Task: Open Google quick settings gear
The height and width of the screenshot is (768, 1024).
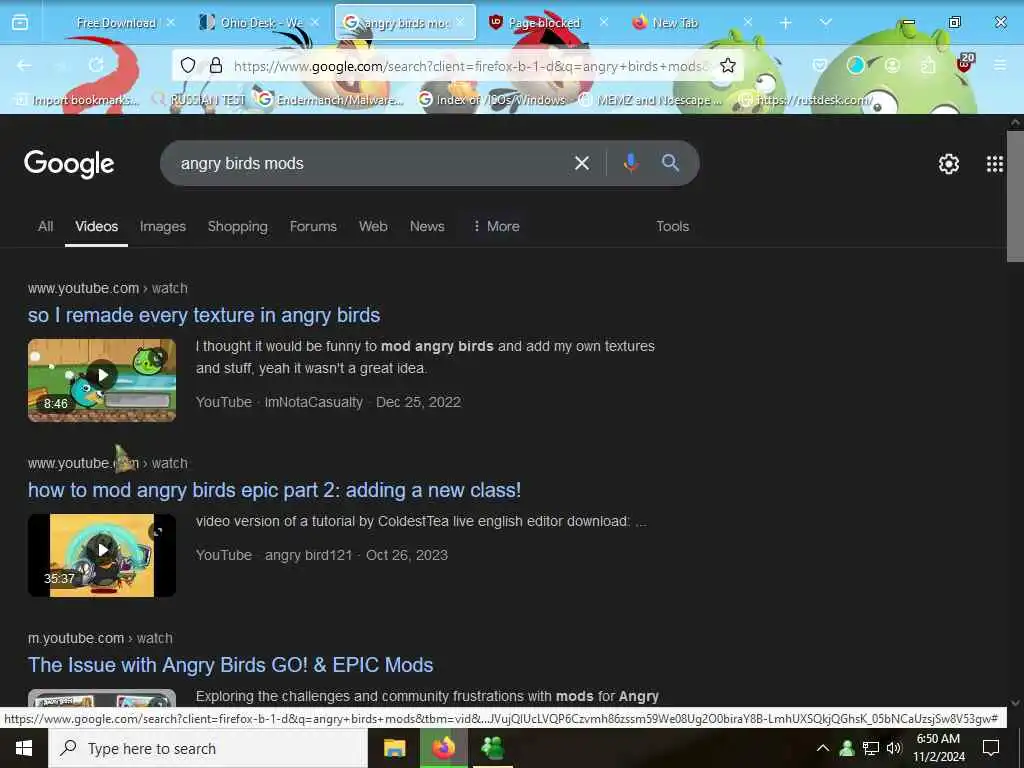Action: [948, 164]
